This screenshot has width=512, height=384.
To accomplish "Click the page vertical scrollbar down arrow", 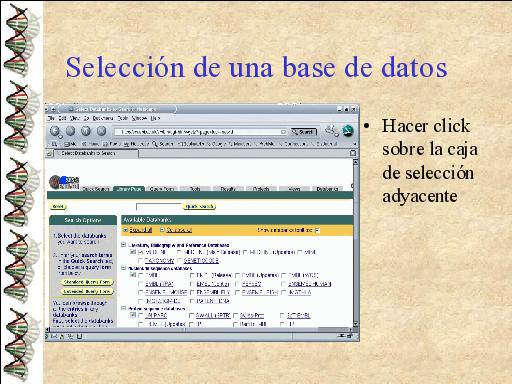I will [356, 324].
